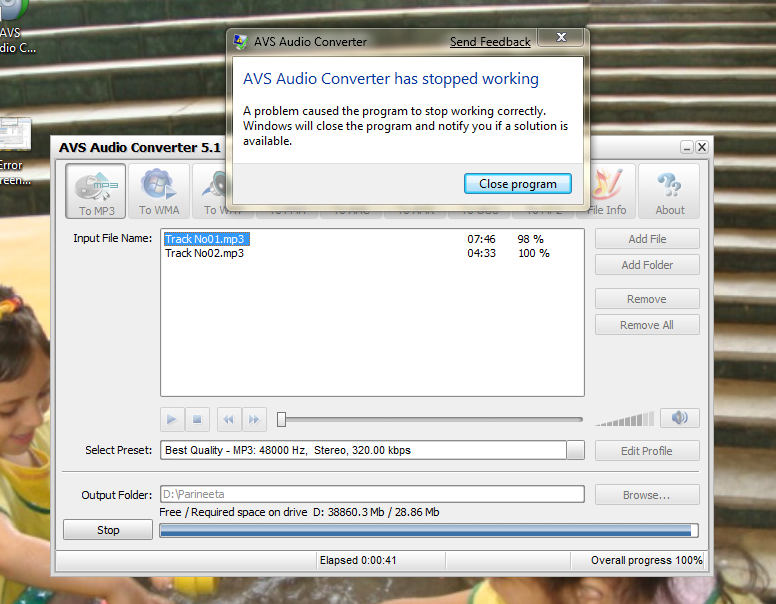
Task: Click the conversion progress bar
Action: [x=429, y=531]
